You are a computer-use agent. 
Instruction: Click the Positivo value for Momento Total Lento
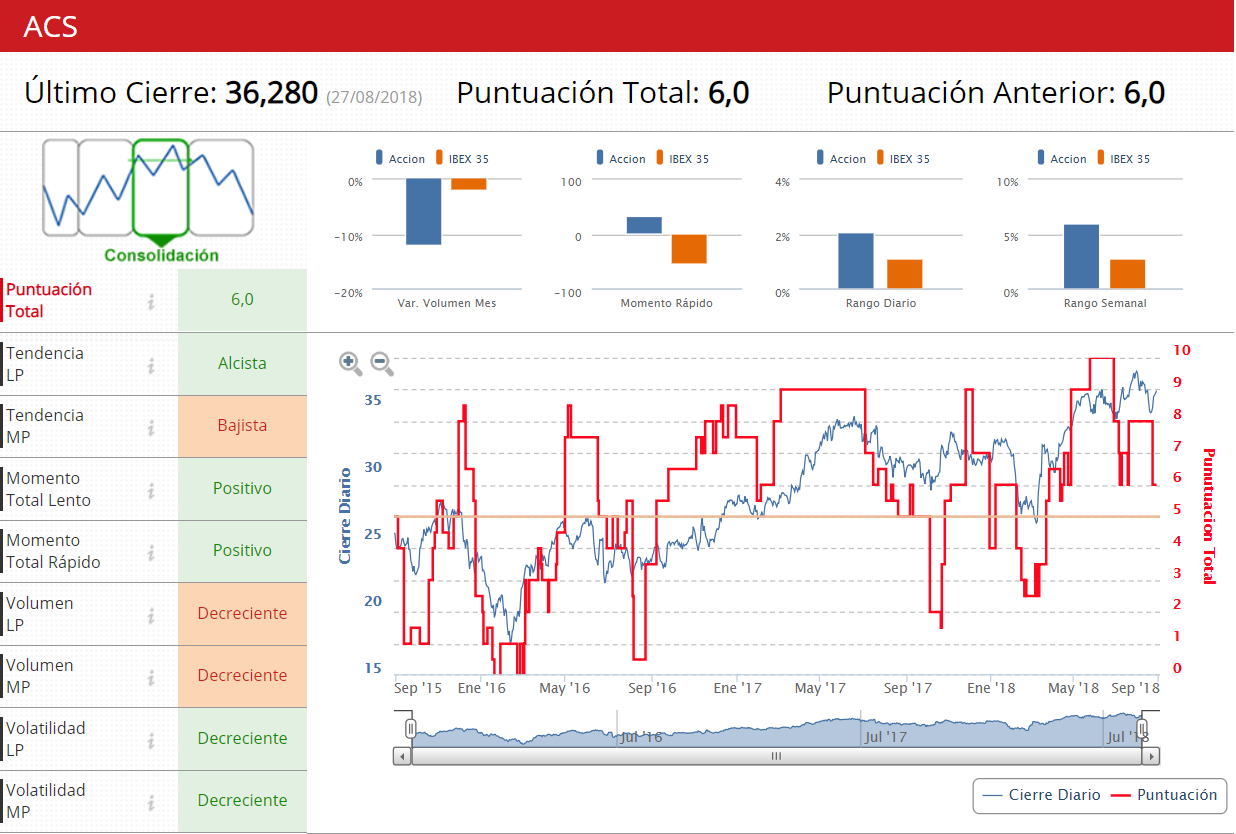(242, 489)
